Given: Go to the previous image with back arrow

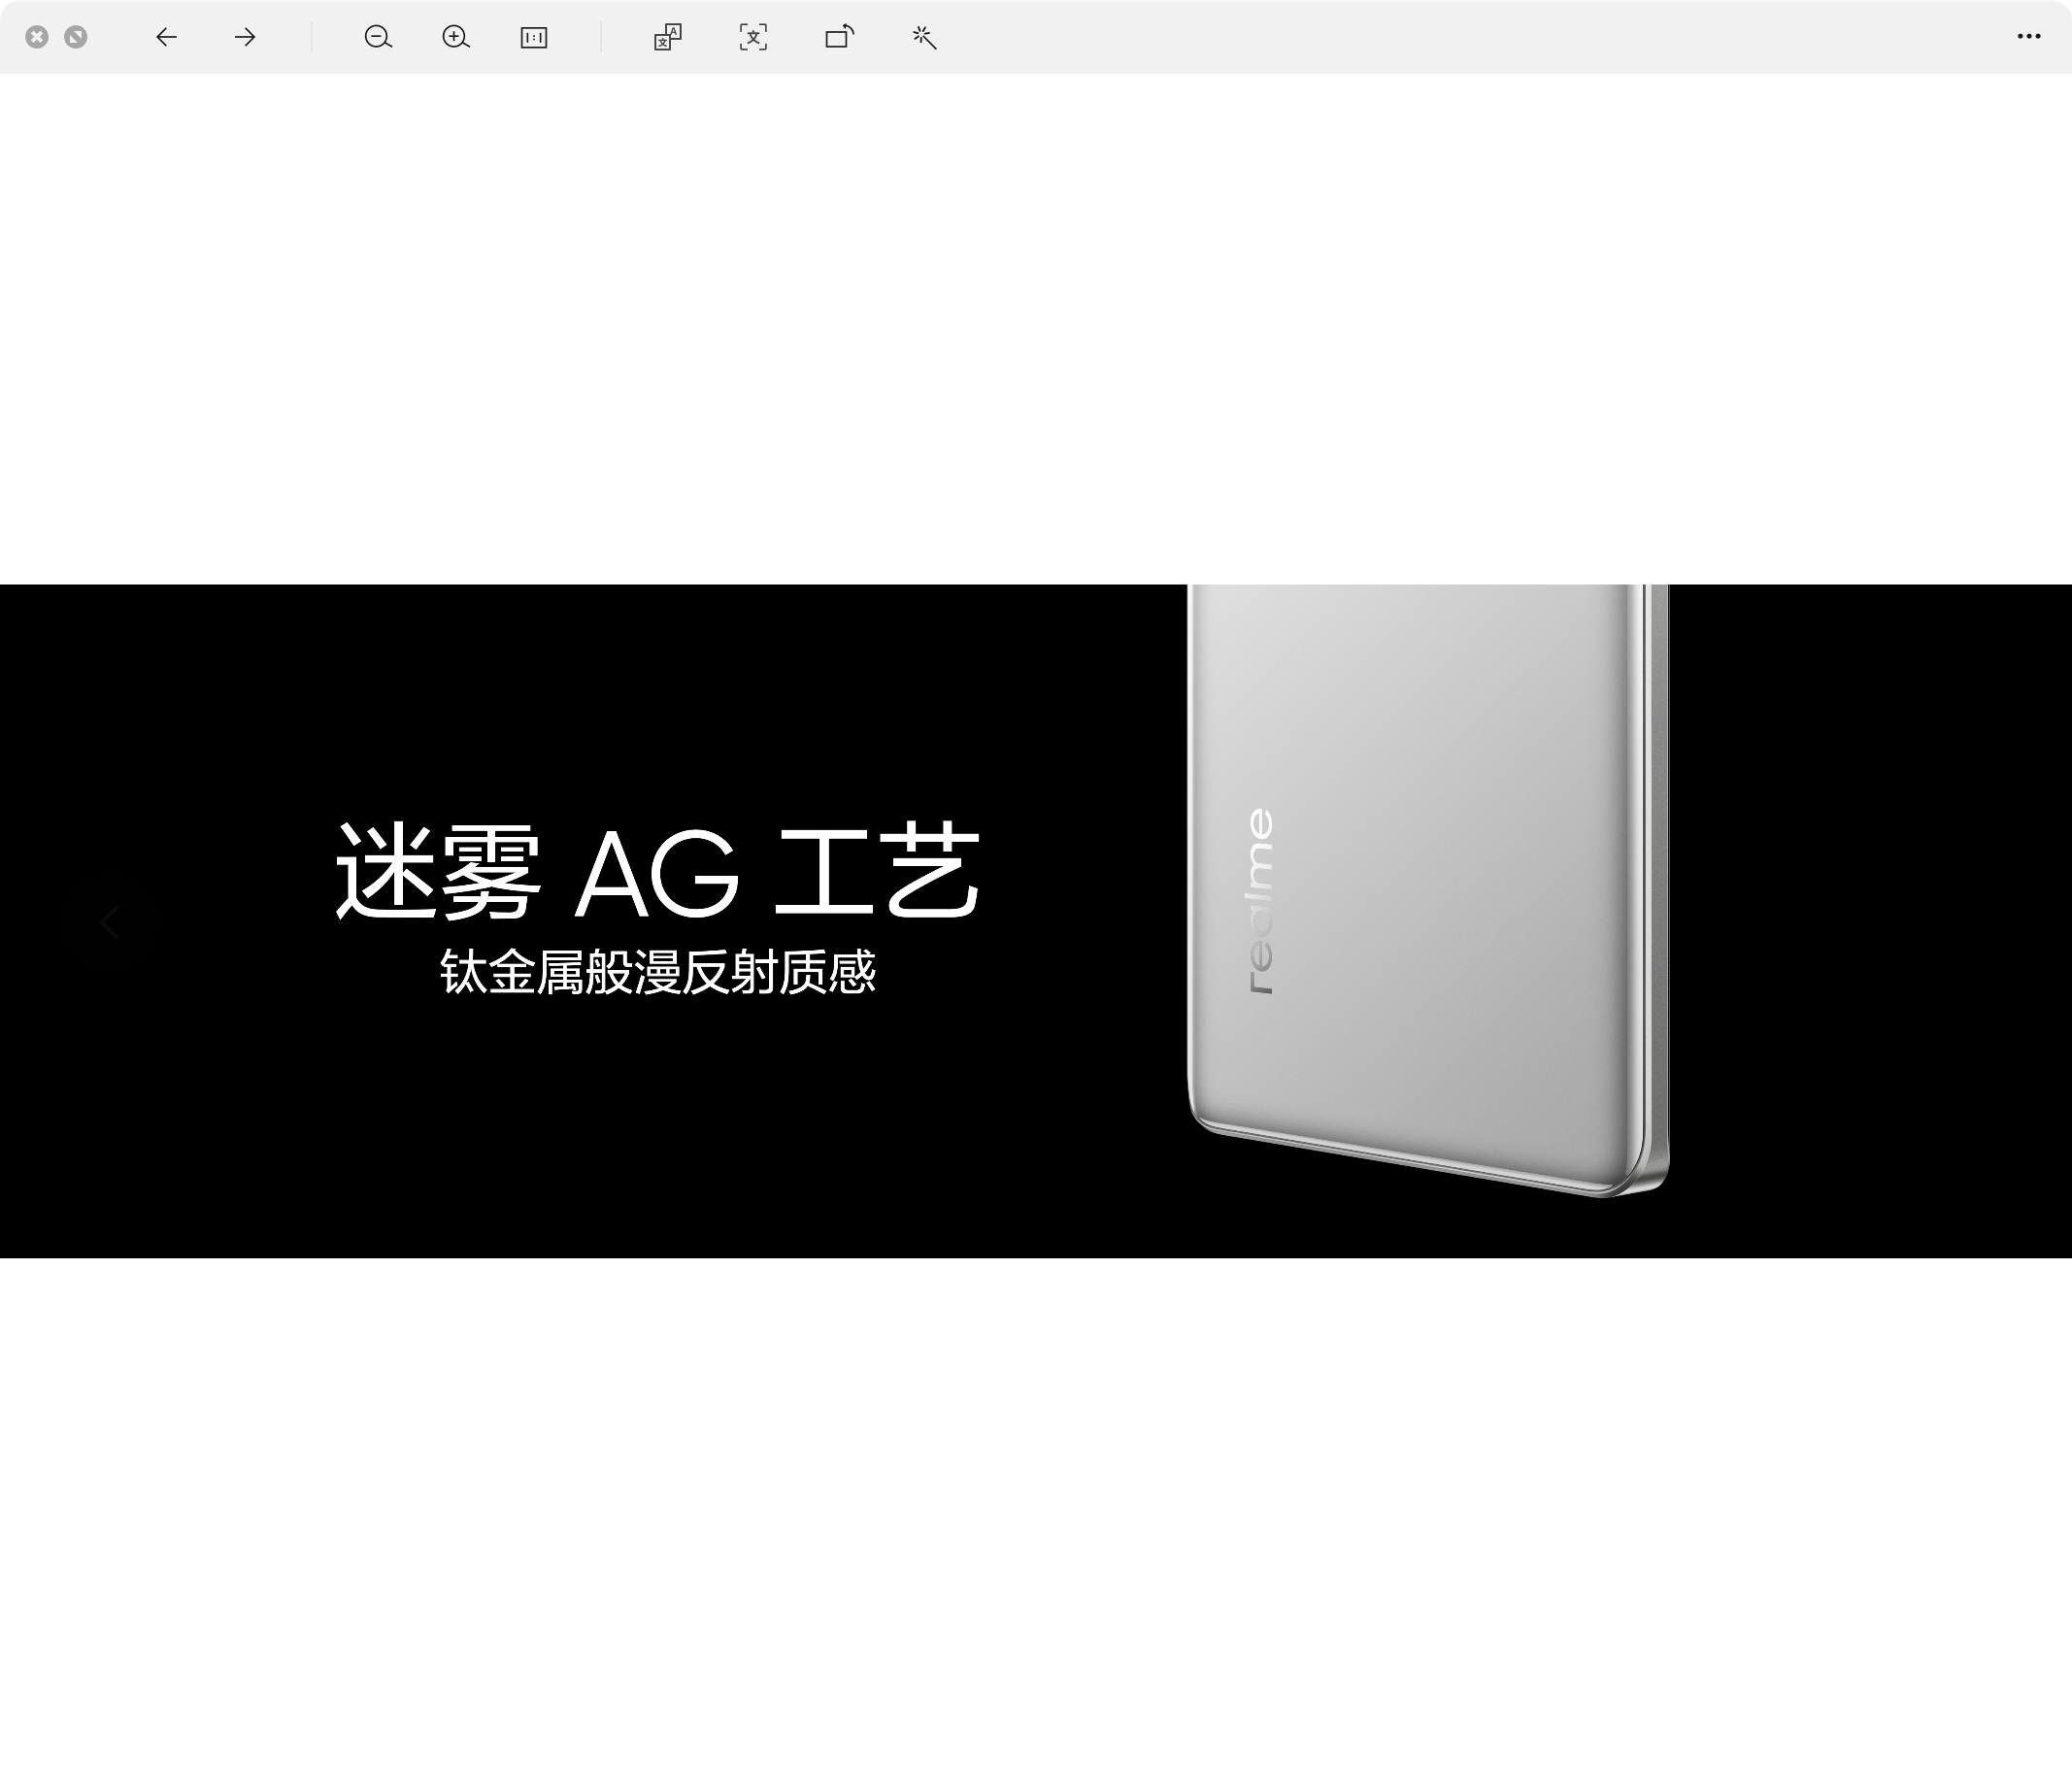Looking at the screenshot, I should 166,38.
